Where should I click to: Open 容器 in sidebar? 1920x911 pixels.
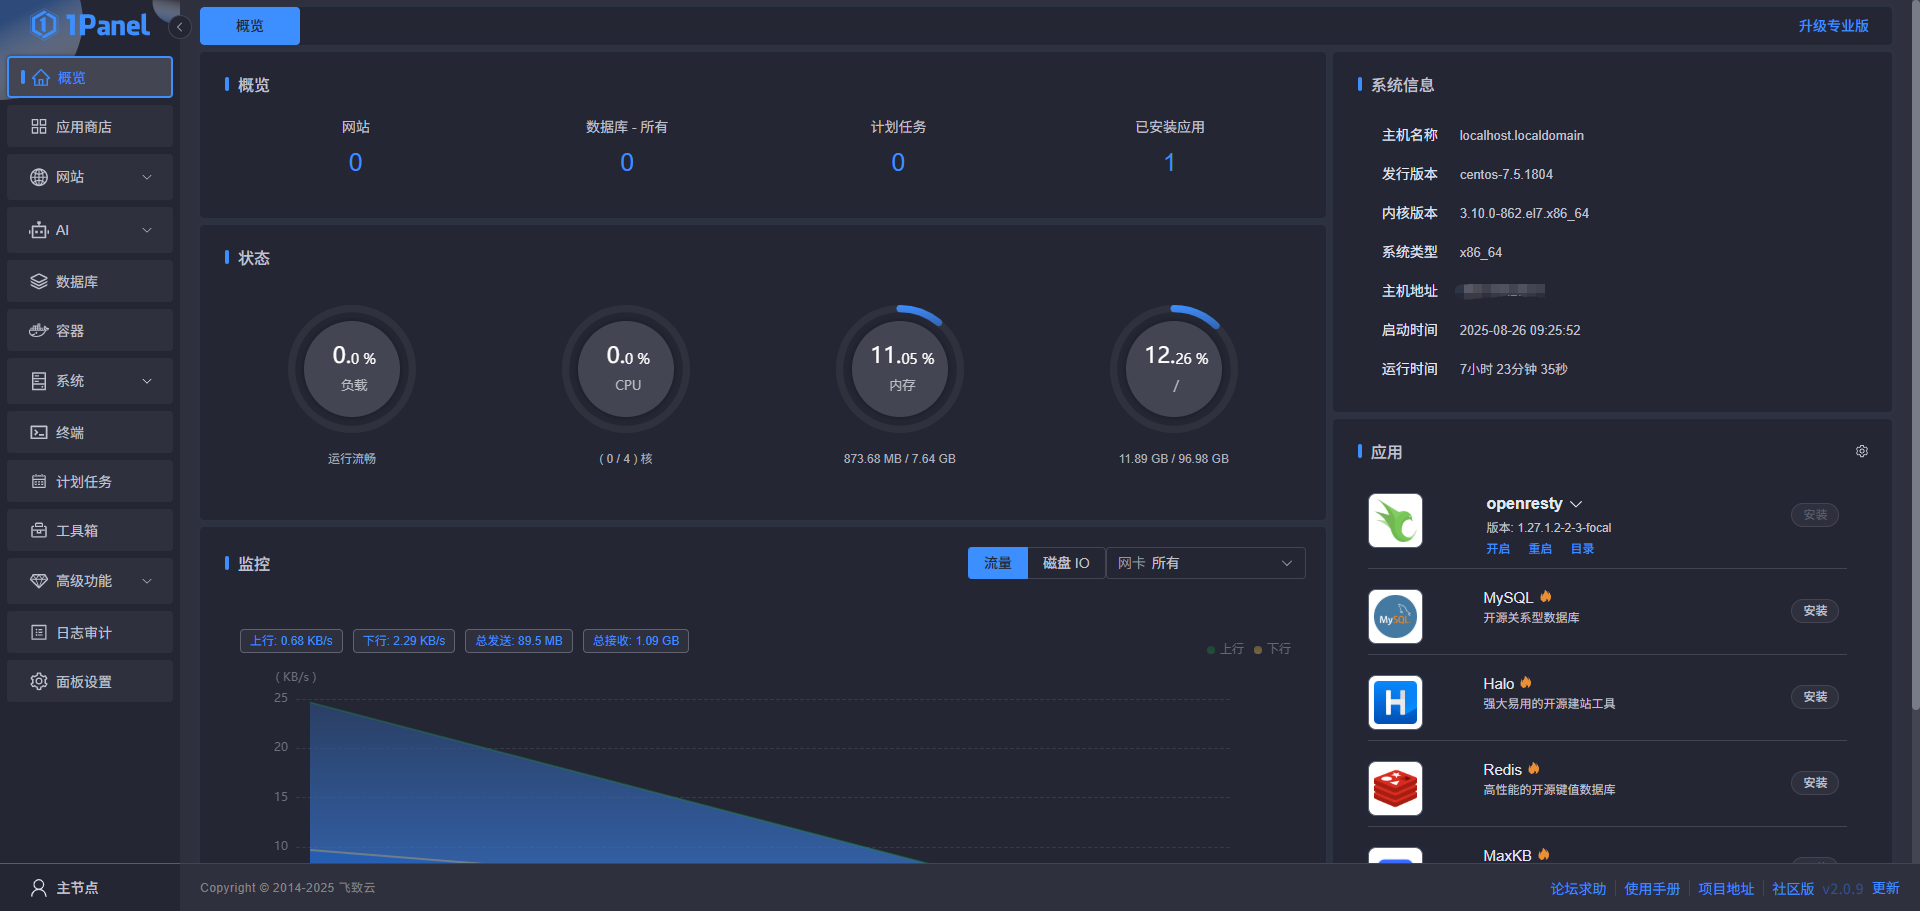[x=90, y=330]
